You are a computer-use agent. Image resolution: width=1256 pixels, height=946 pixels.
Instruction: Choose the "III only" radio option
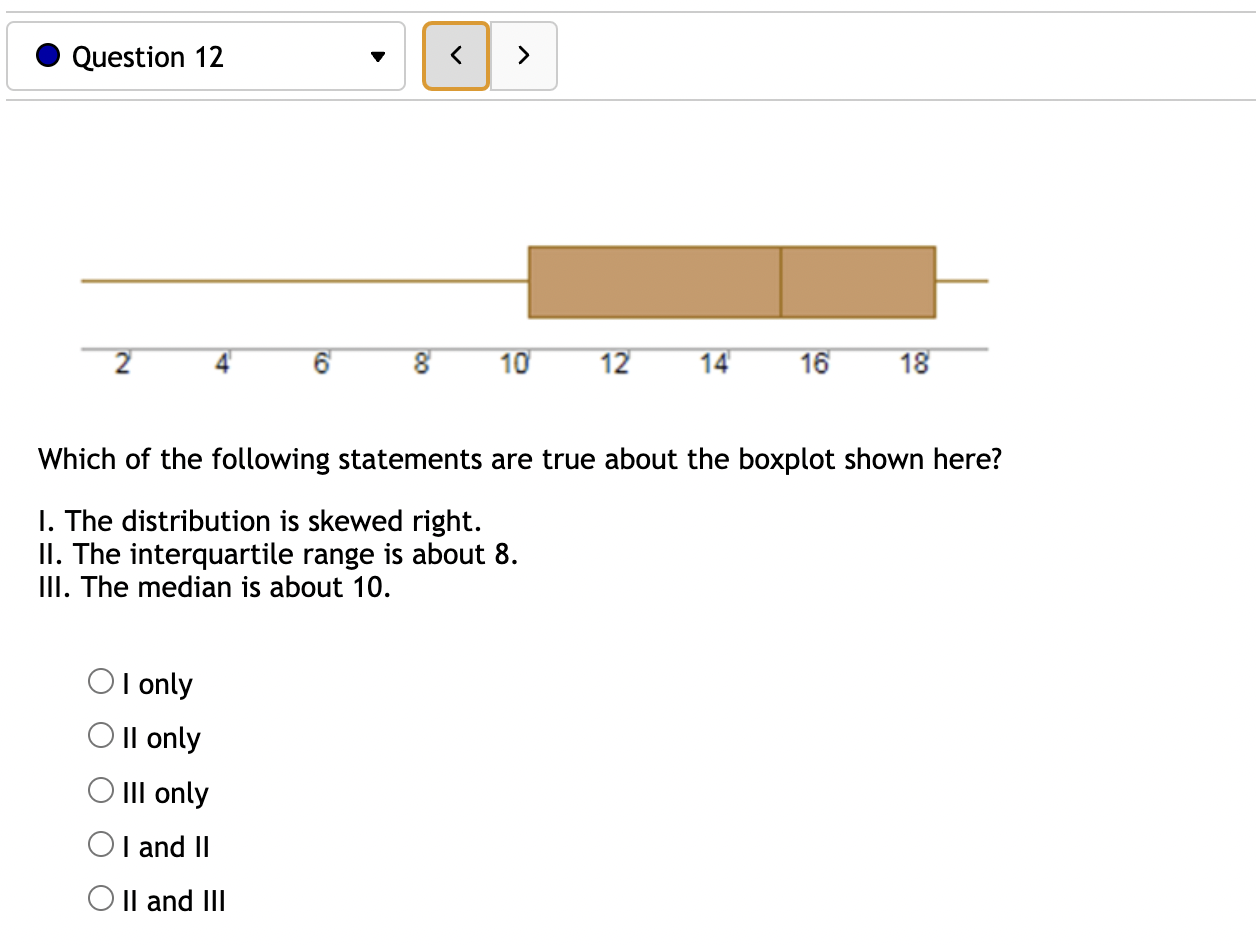(x=100, y=792)
